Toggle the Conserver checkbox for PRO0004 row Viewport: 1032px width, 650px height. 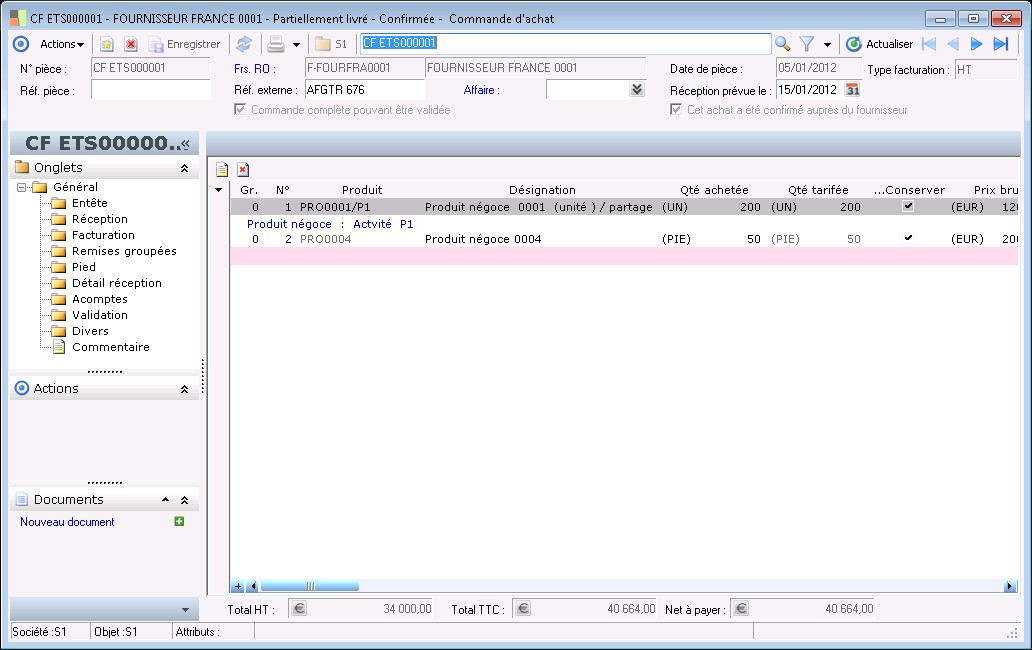(908, 239)
